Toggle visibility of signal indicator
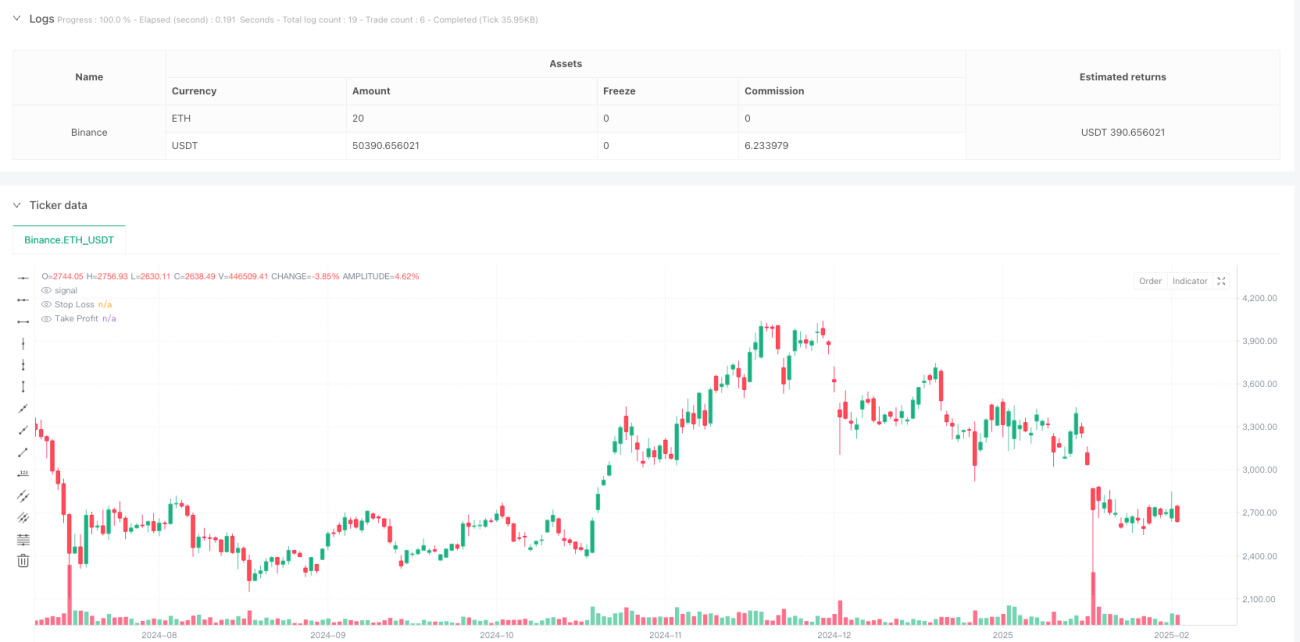1300x642 pixels. click(46, 290)
